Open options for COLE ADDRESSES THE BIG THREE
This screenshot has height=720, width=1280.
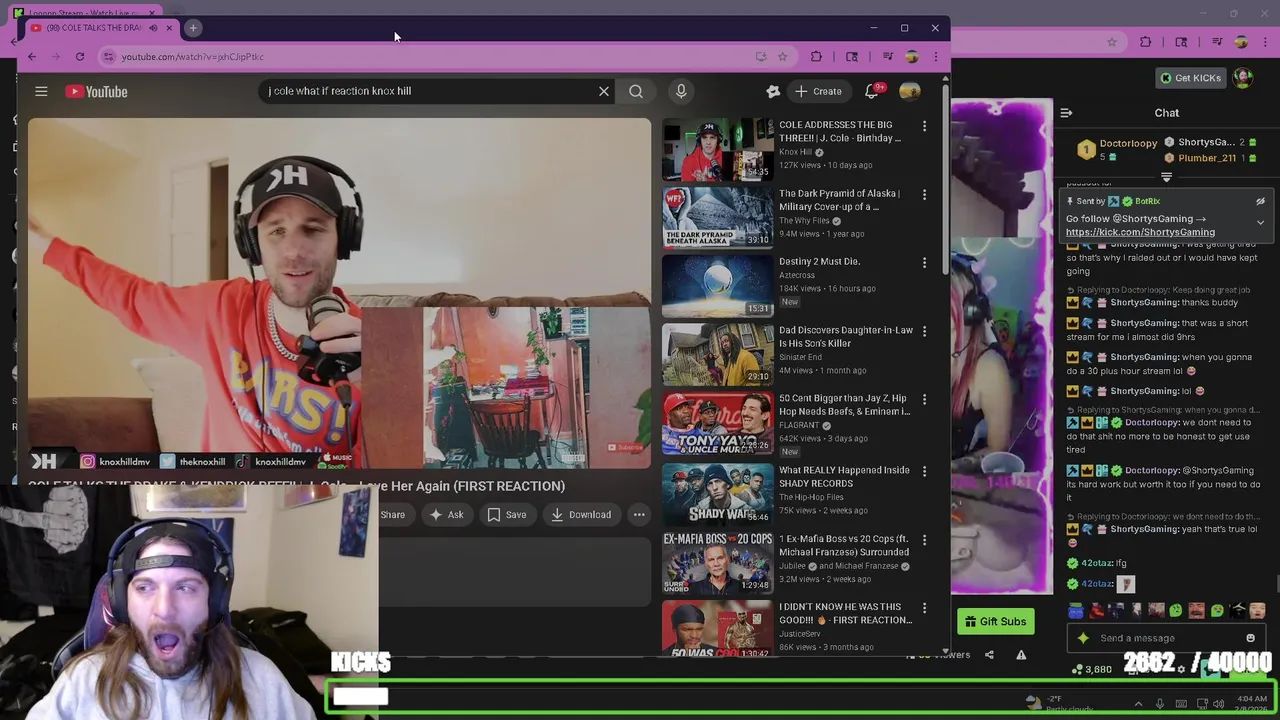coord(924,126)
